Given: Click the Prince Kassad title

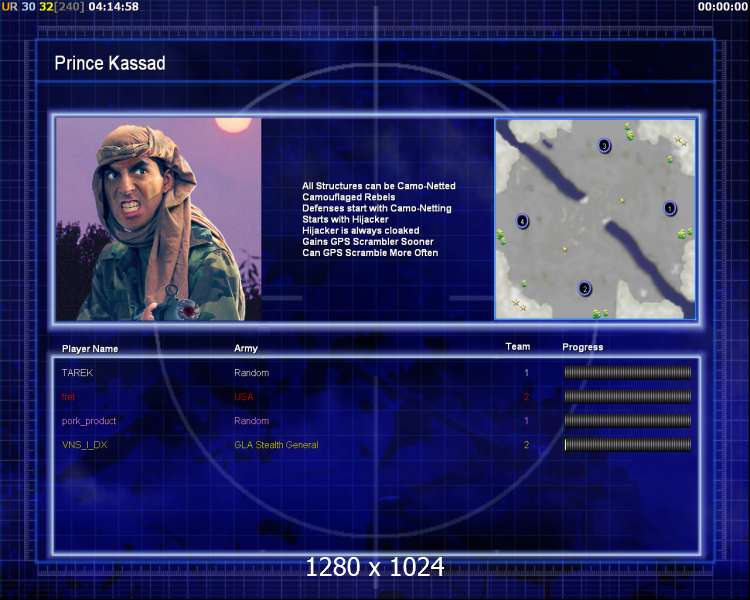Looking at the screenshot, I should coord(110,63).
